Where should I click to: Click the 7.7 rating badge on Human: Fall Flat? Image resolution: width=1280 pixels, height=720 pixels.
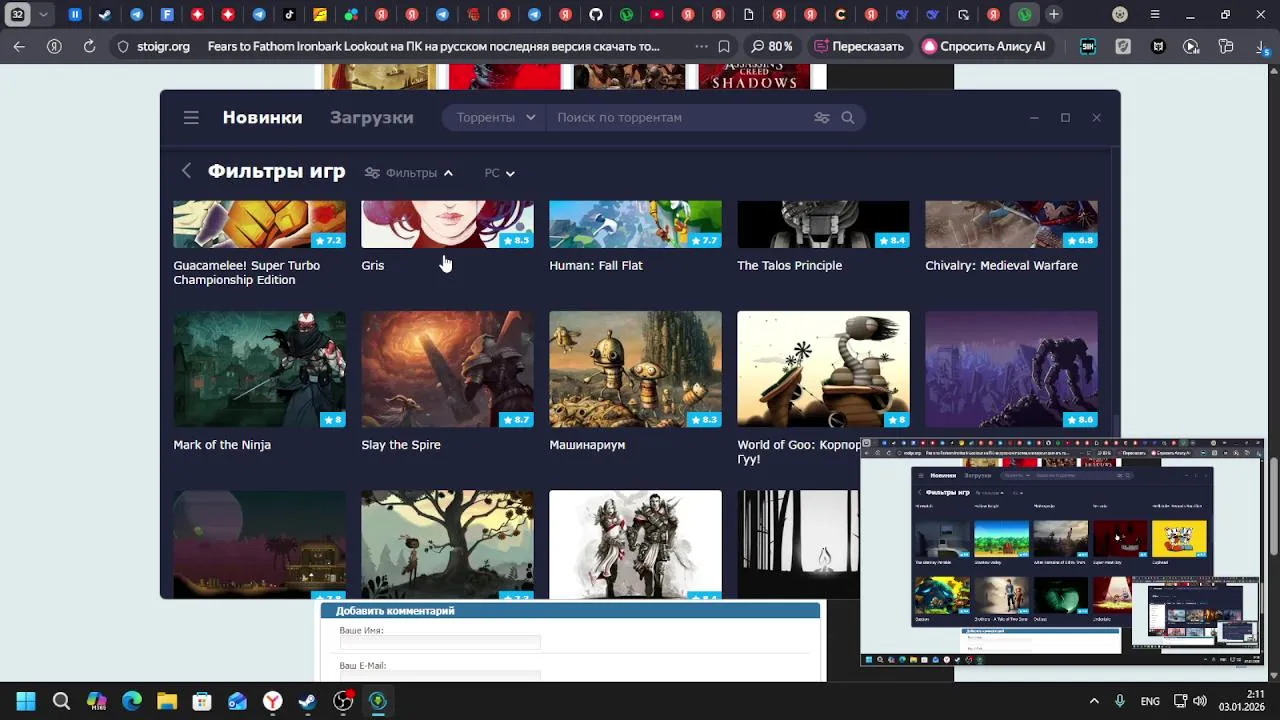pos(704,240)
